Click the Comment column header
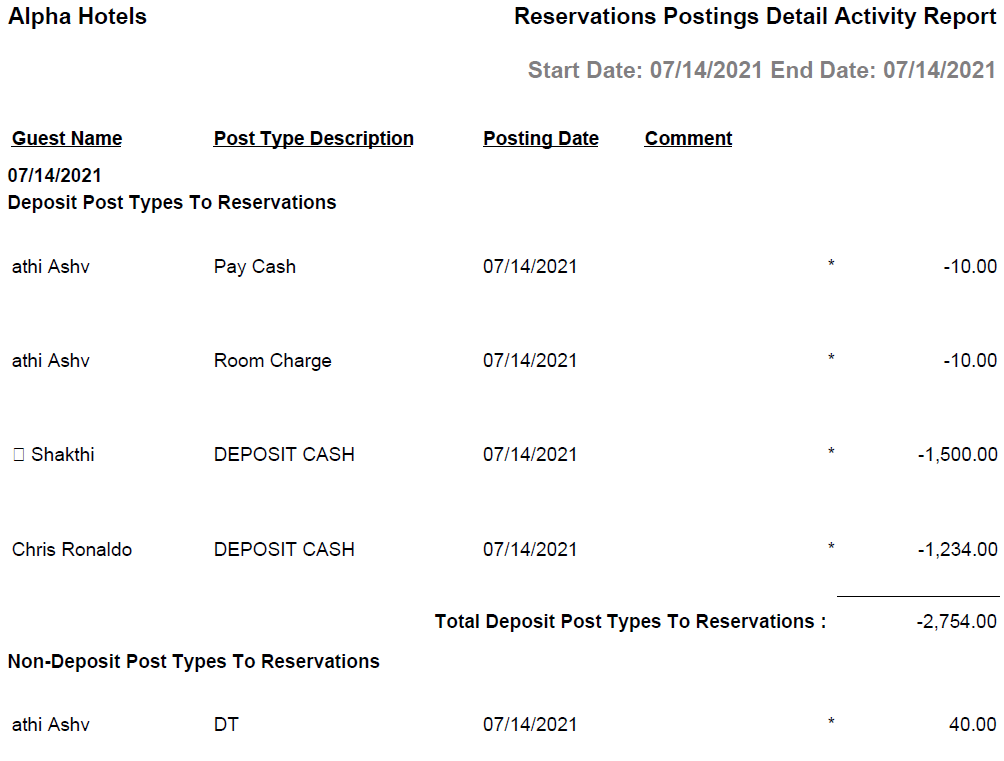The width and height of the screenshot is (1004, 761). point(688,139)
